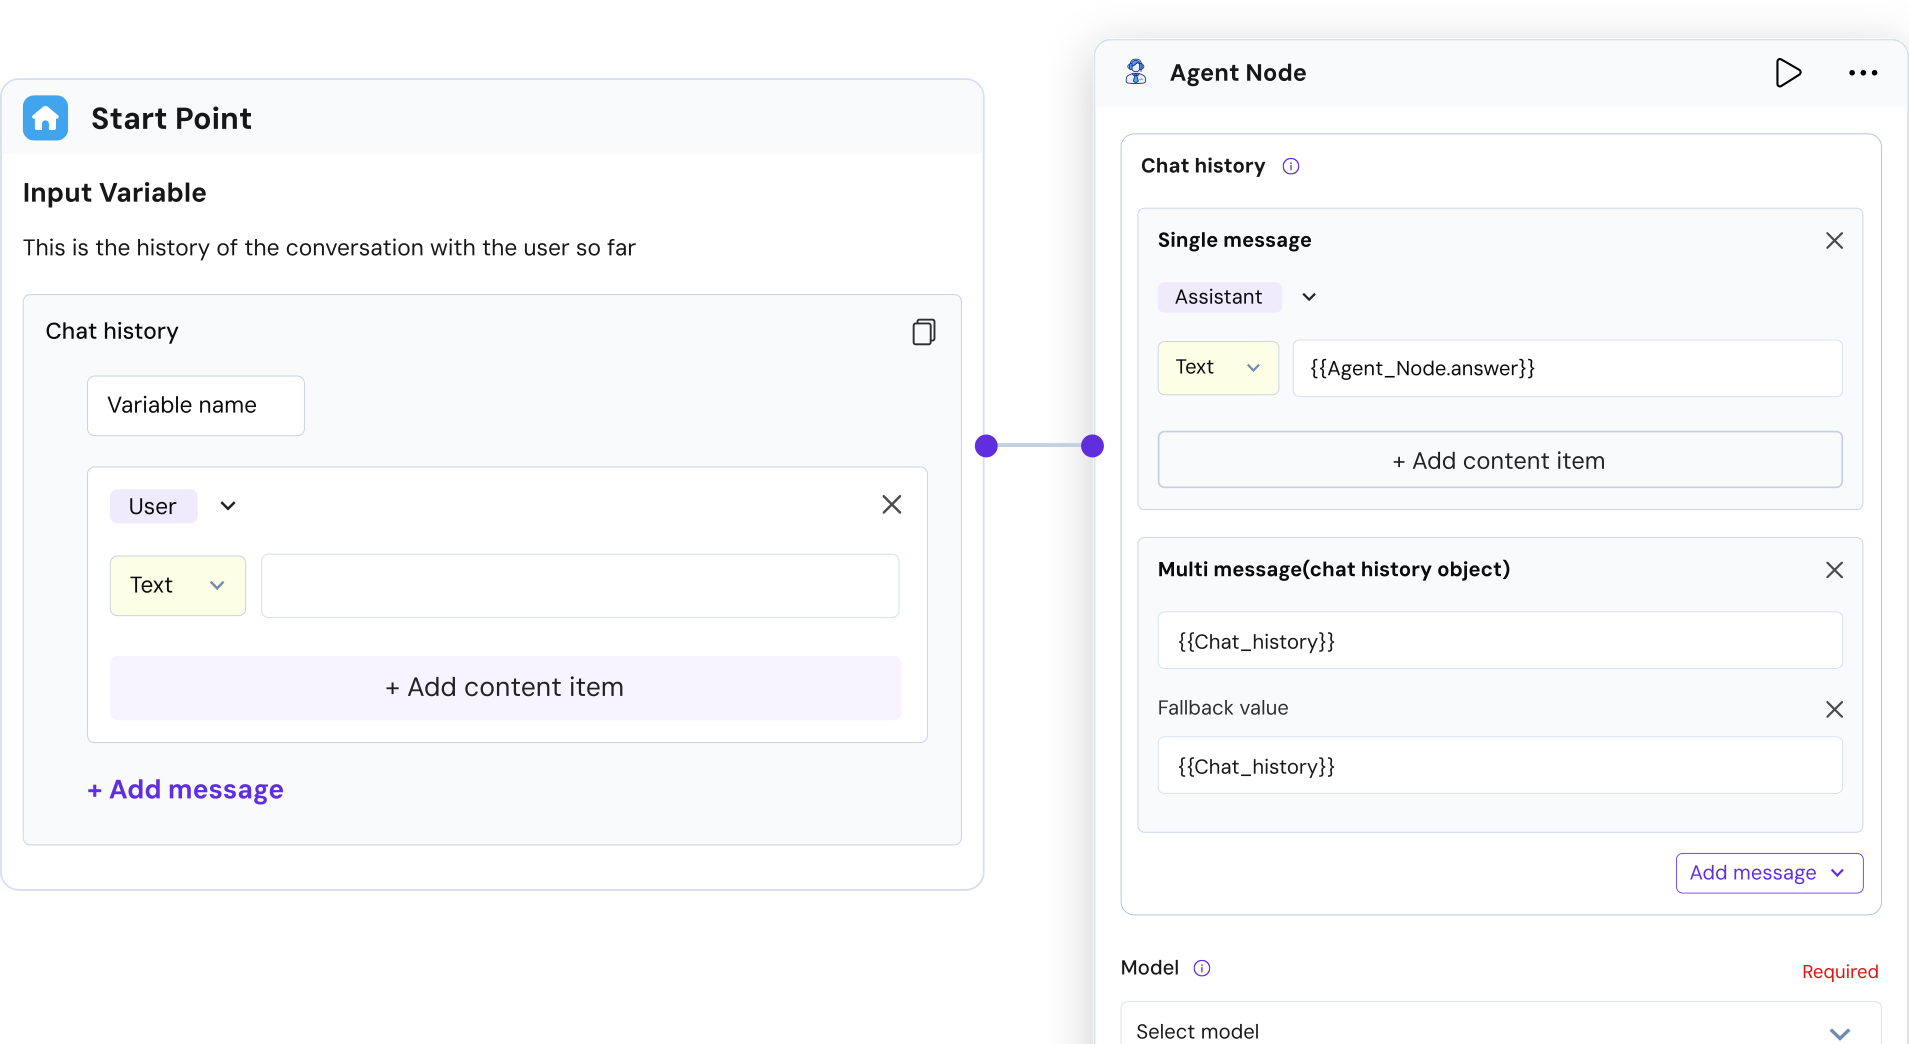The width and height of the screenshot is (1909, 1044).
Task: Click the Agent Node title
Action: [1238, 73]
